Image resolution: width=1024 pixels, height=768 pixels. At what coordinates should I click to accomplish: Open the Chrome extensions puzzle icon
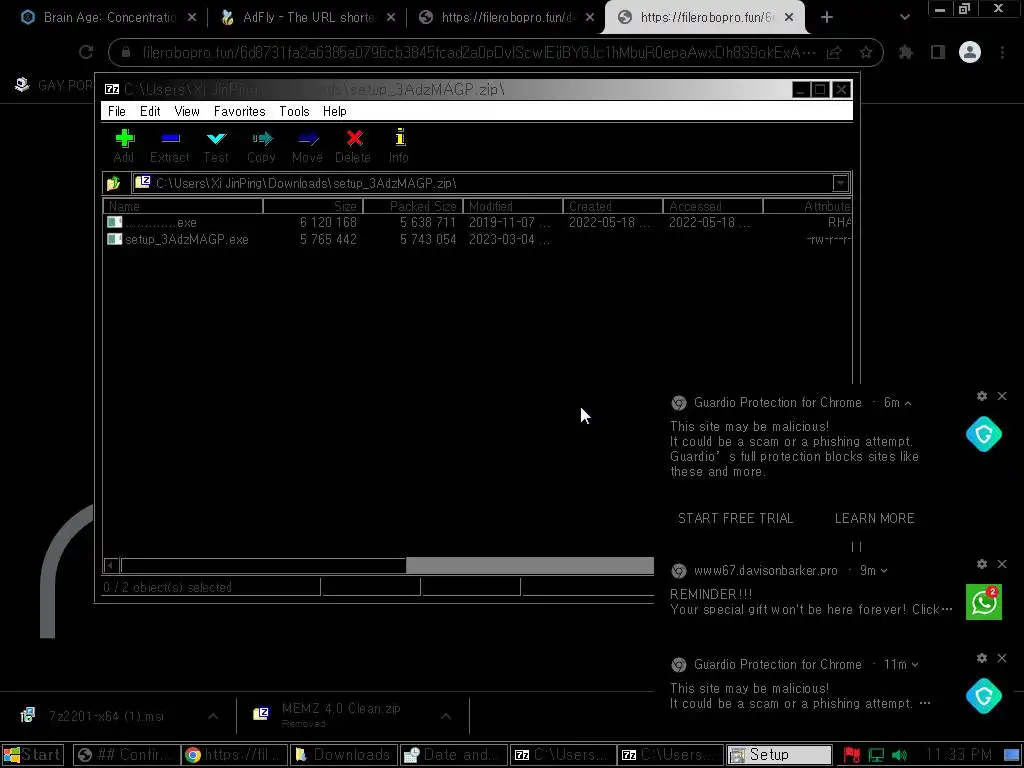(906, 52)
